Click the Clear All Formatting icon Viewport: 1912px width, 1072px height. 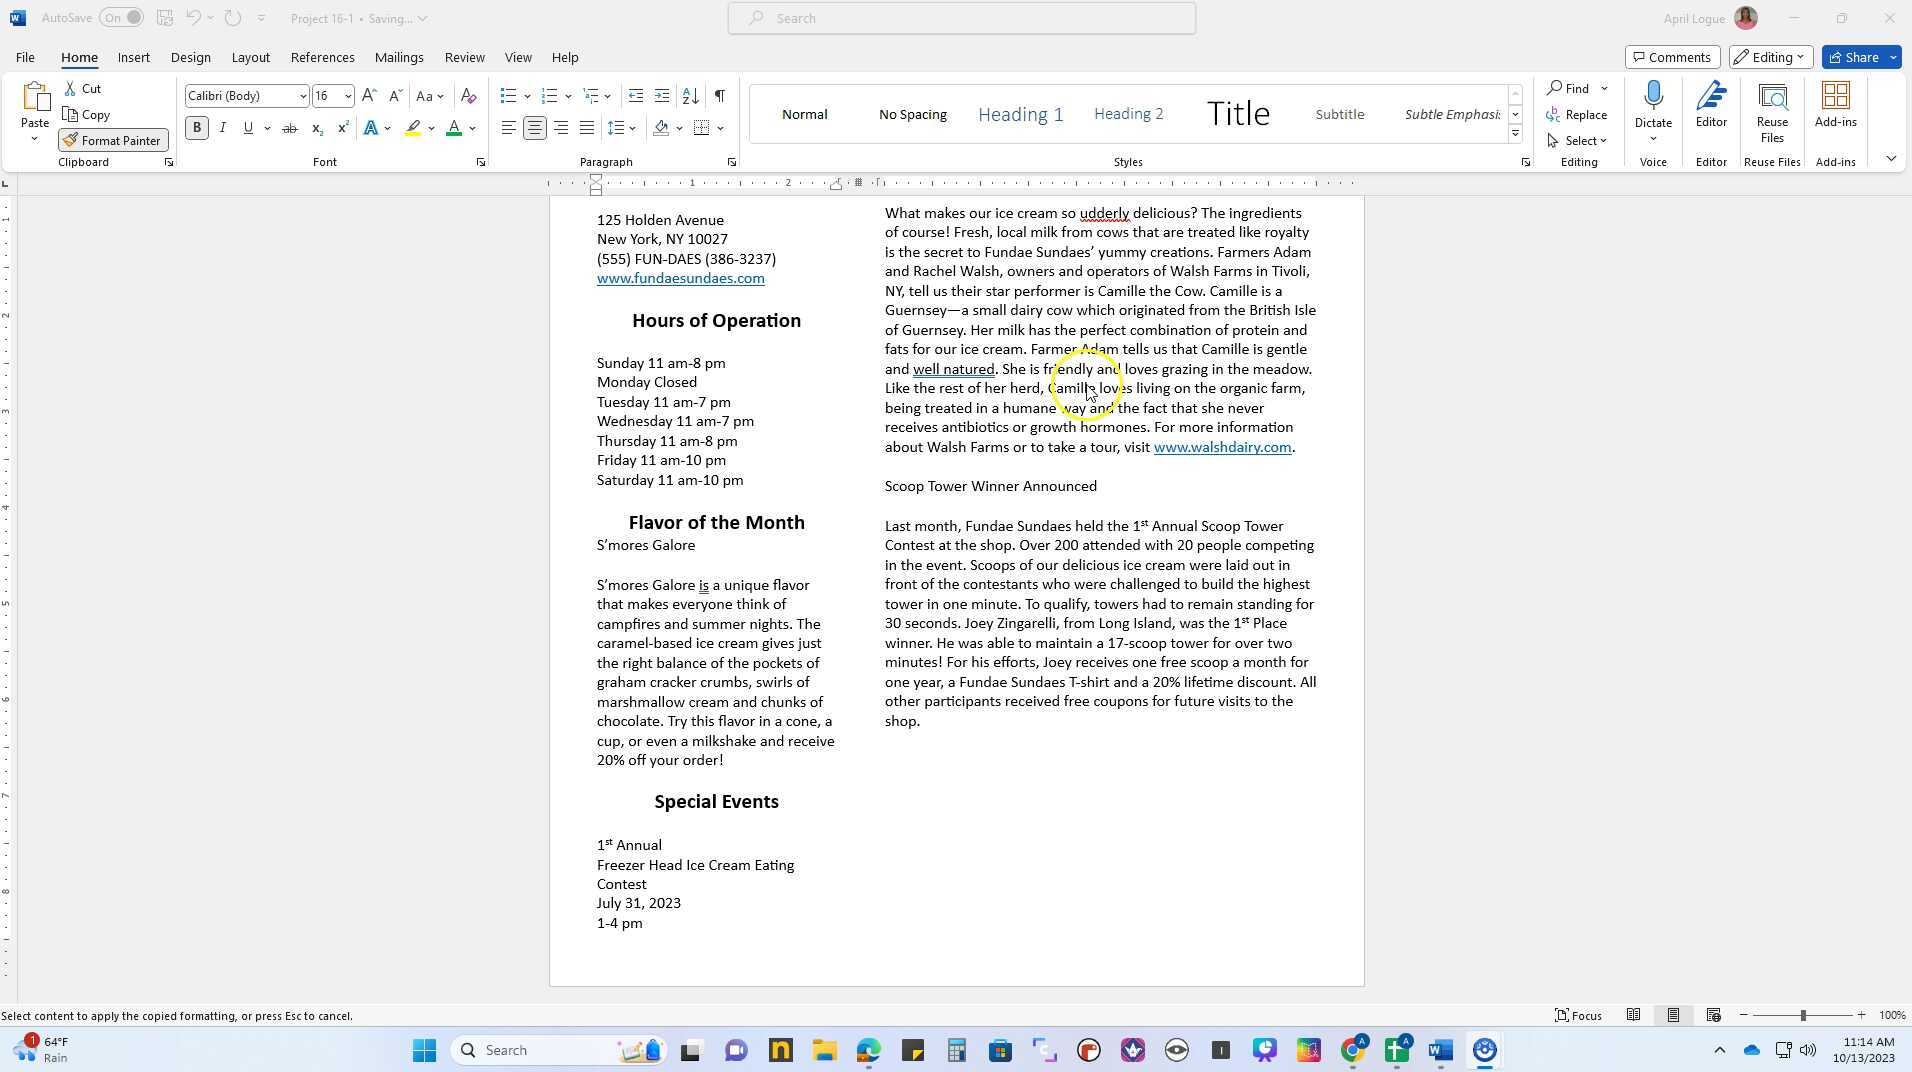coord(468,96)
